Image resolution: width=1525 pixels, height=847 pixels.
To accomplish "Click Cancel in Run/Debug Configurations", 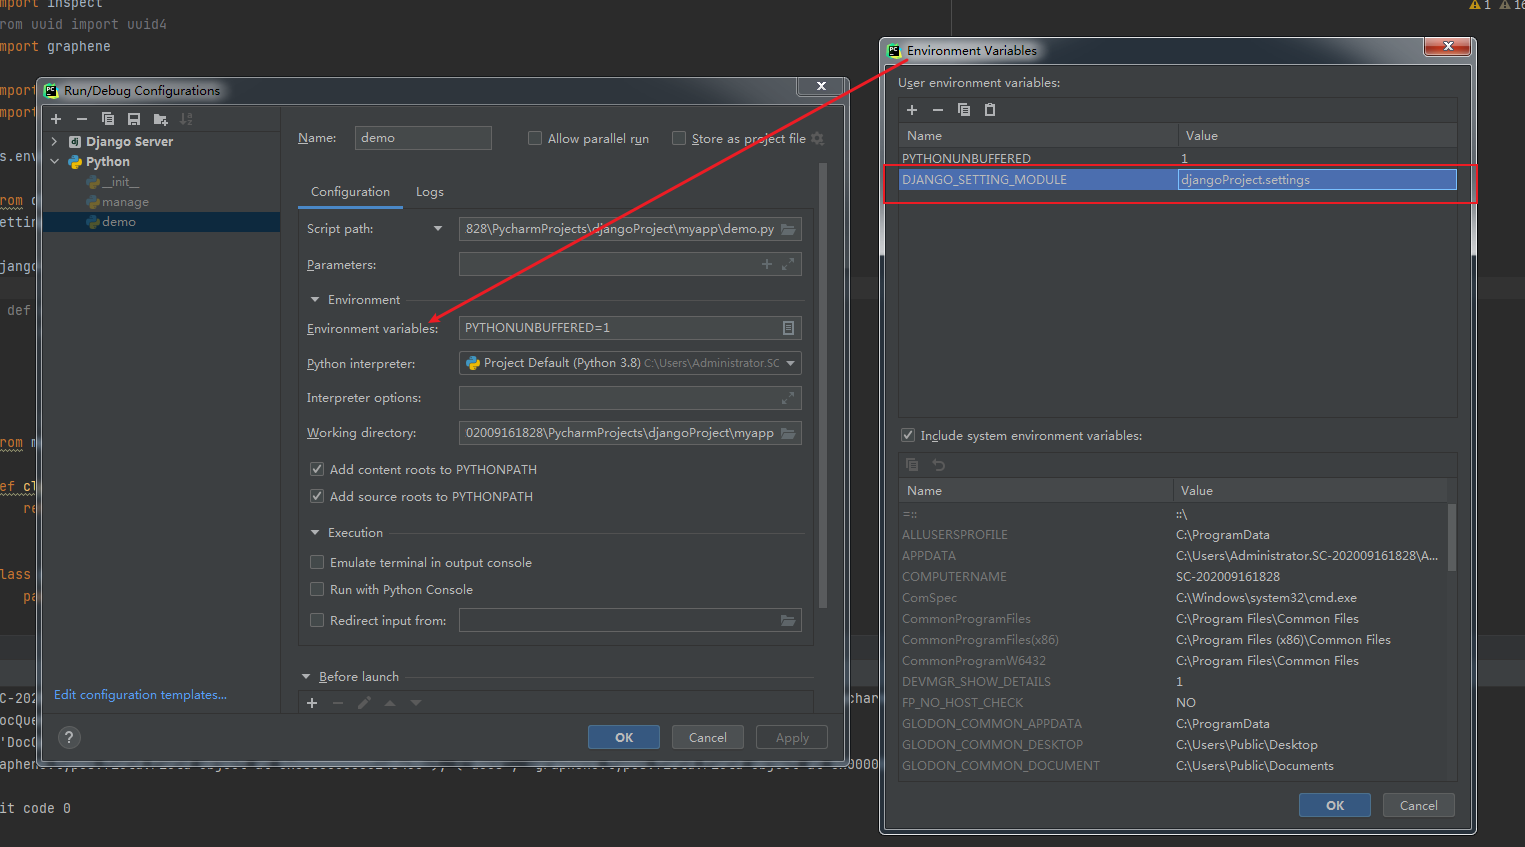I will point(708,737).
